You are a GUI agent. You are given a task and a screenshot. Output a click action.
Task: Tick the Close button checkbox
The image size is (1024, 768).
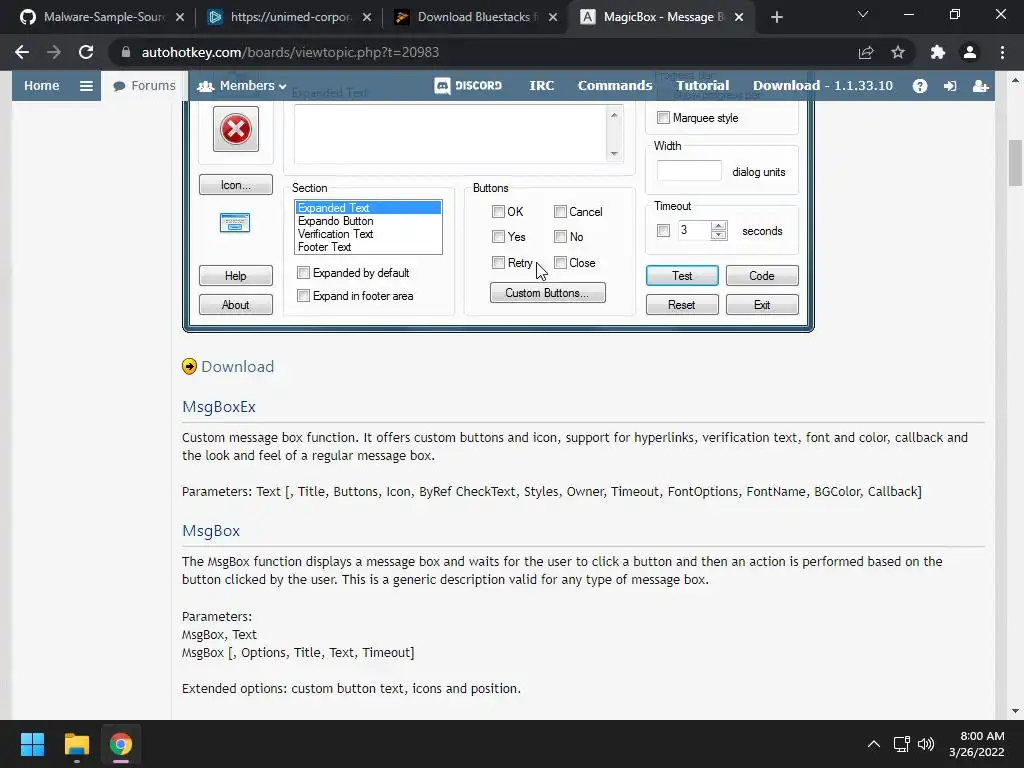click(560, 263)
